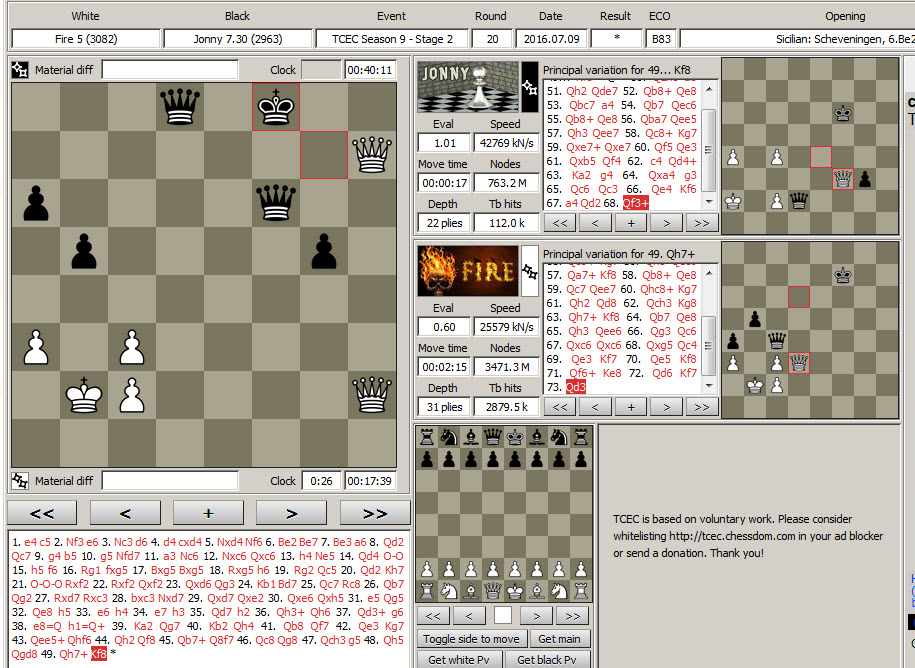Jump to last move on main board
This screenshot has height=668, width=915.
(x=375, y=513)
